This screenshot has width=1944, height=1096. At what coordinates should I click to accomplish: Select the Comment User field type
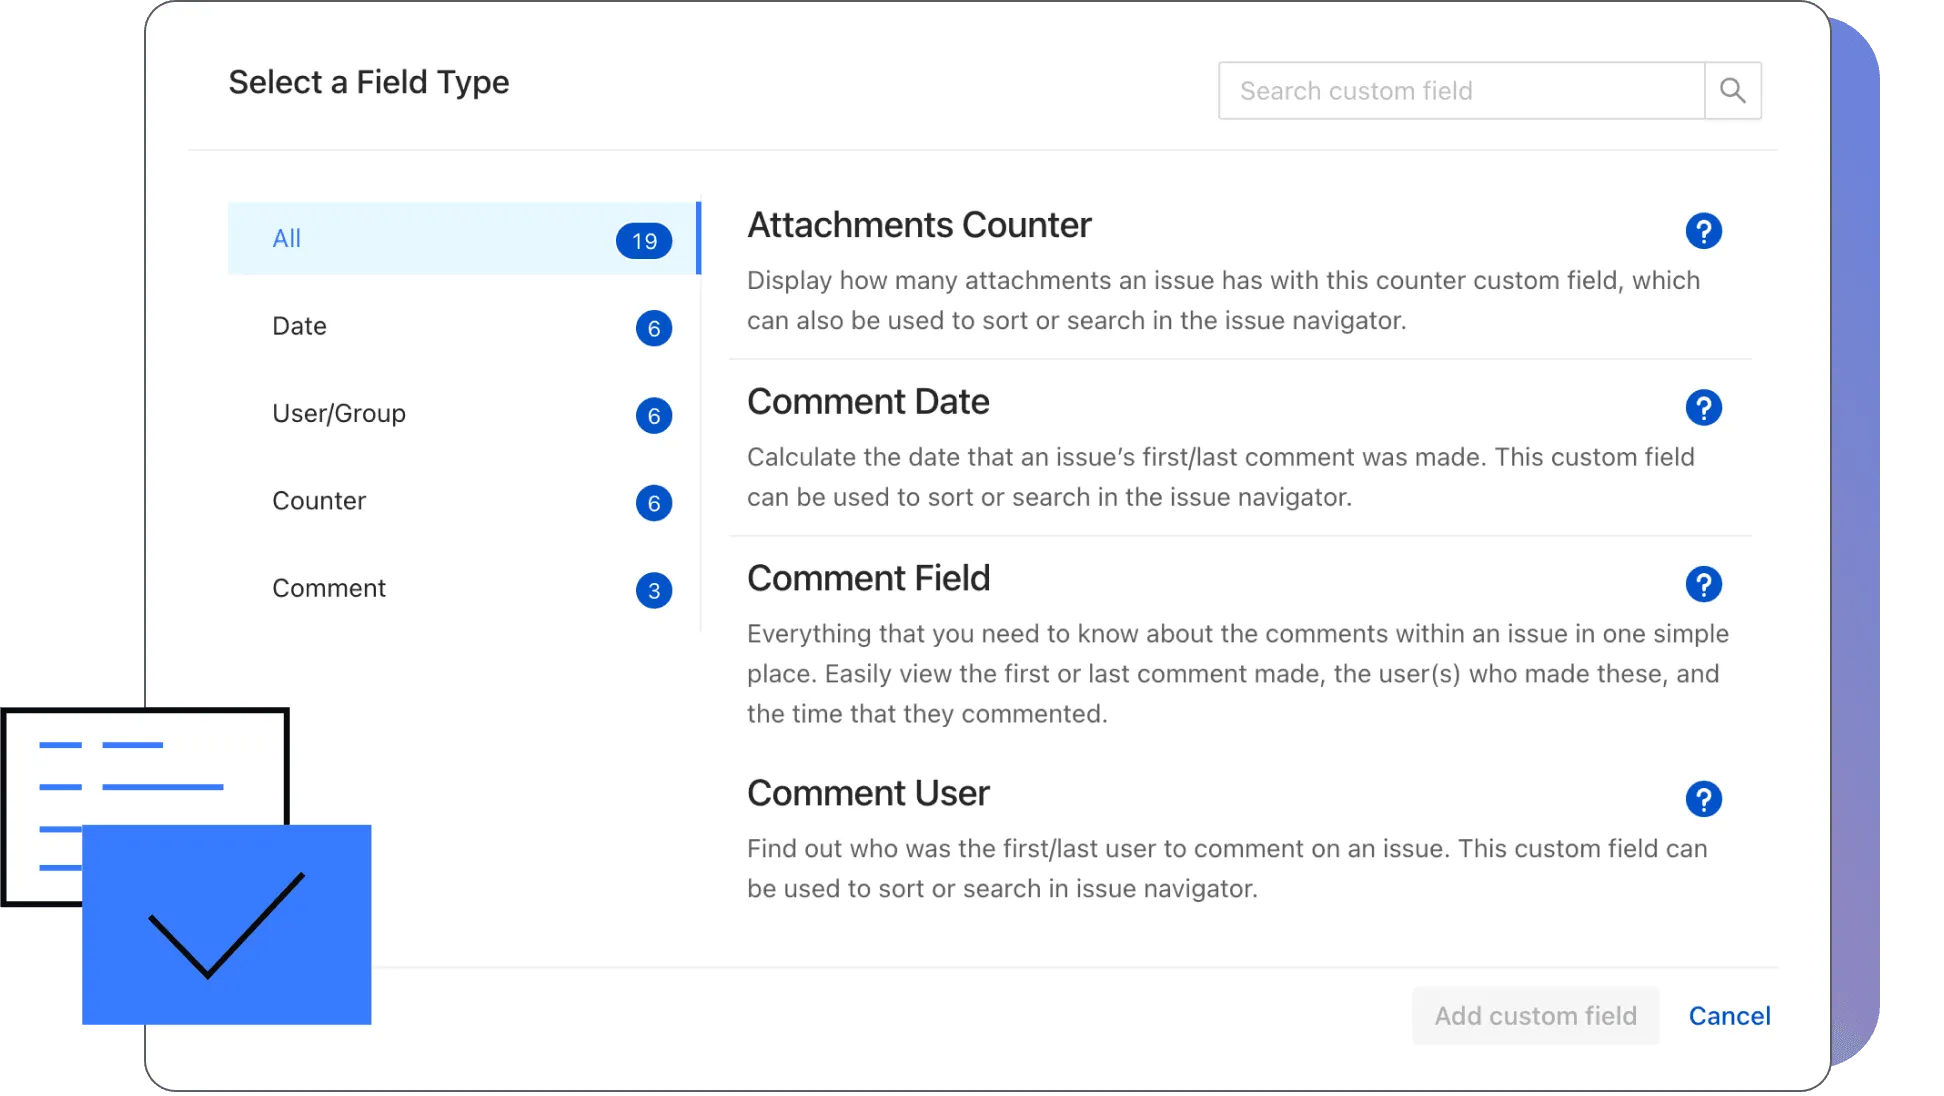pos(867,794)
